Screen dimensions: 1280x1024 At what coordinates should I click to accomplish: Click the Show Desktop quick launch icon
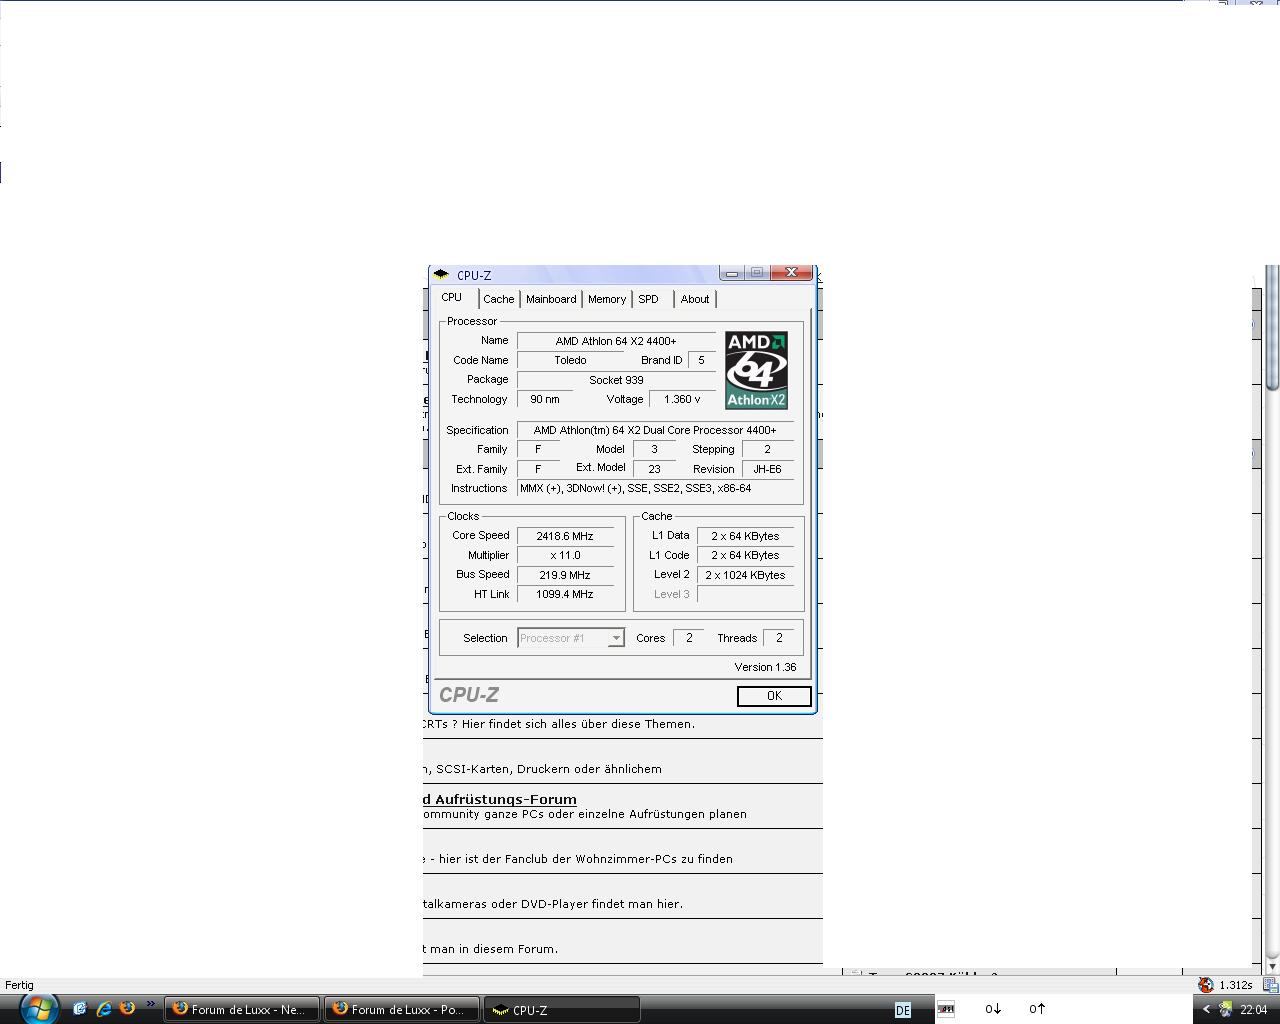[x=80, y=1009]
